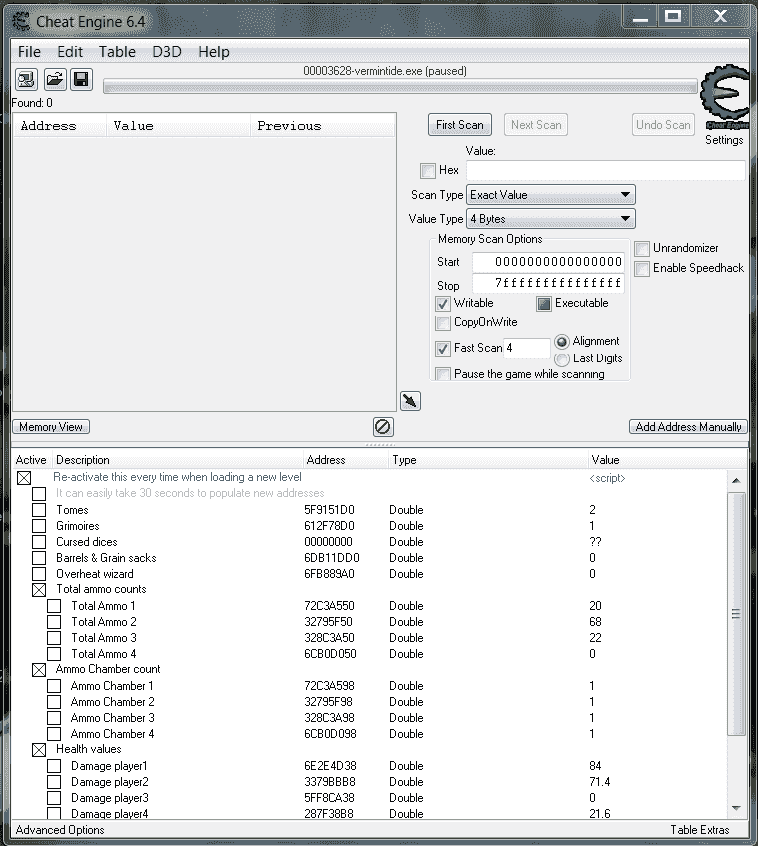Click the Start address field
This screenshot has width=758, height=846.
(548, 262)
